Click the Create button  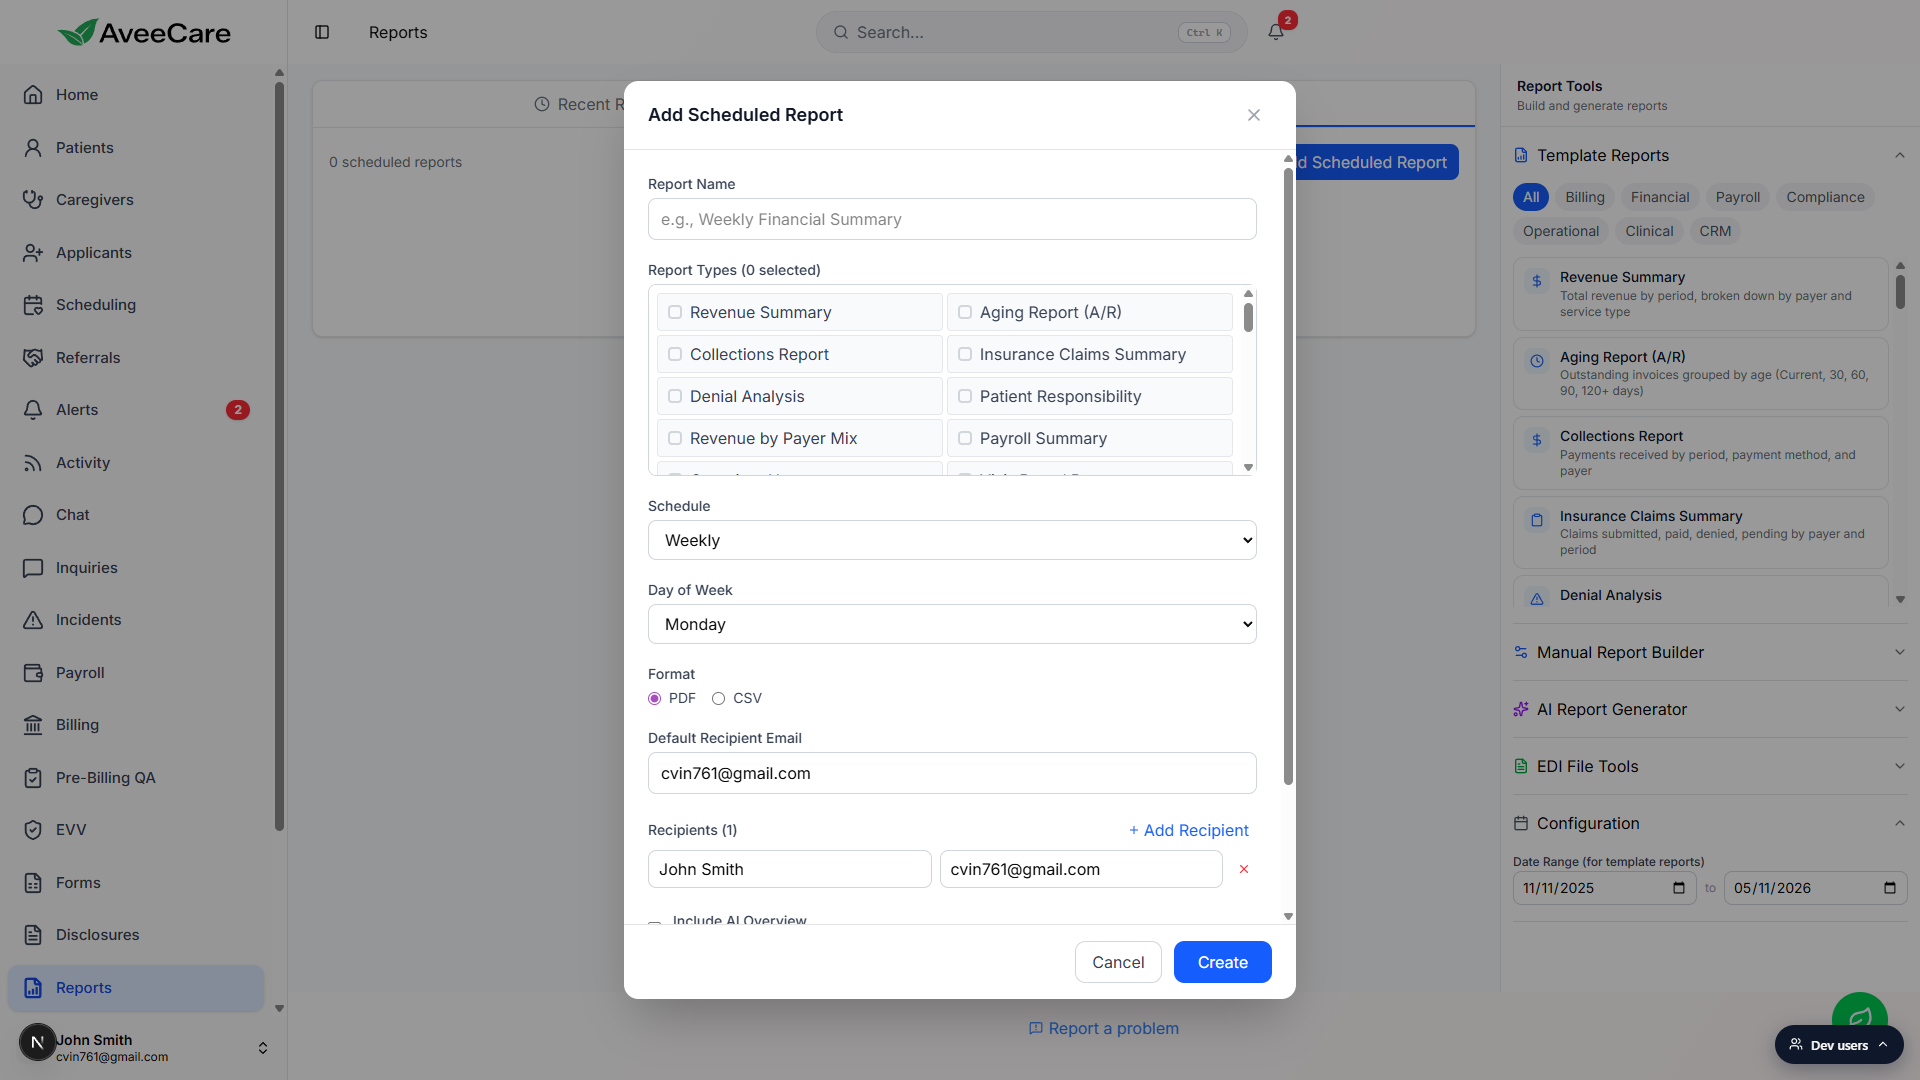pos(1222,962)
